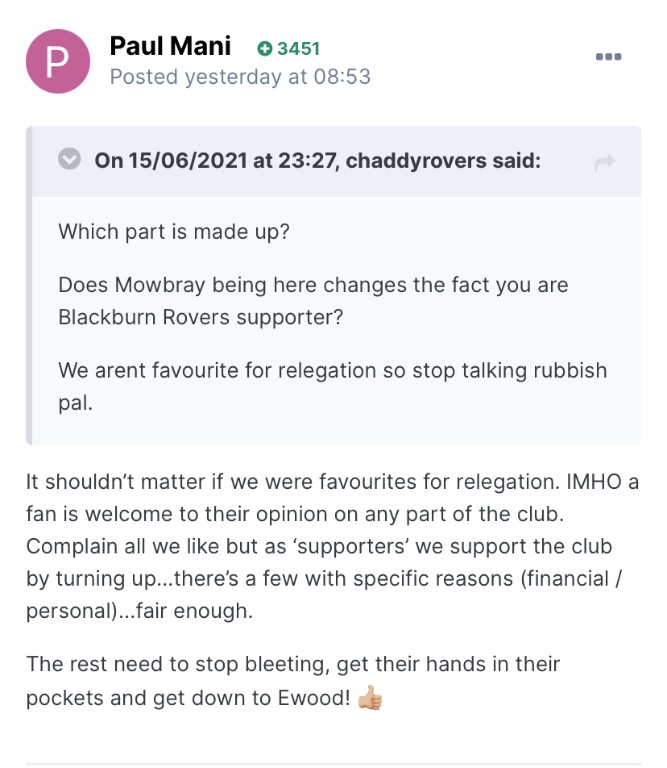Open the Paul Mani profile link

click(x=170, y=46)
